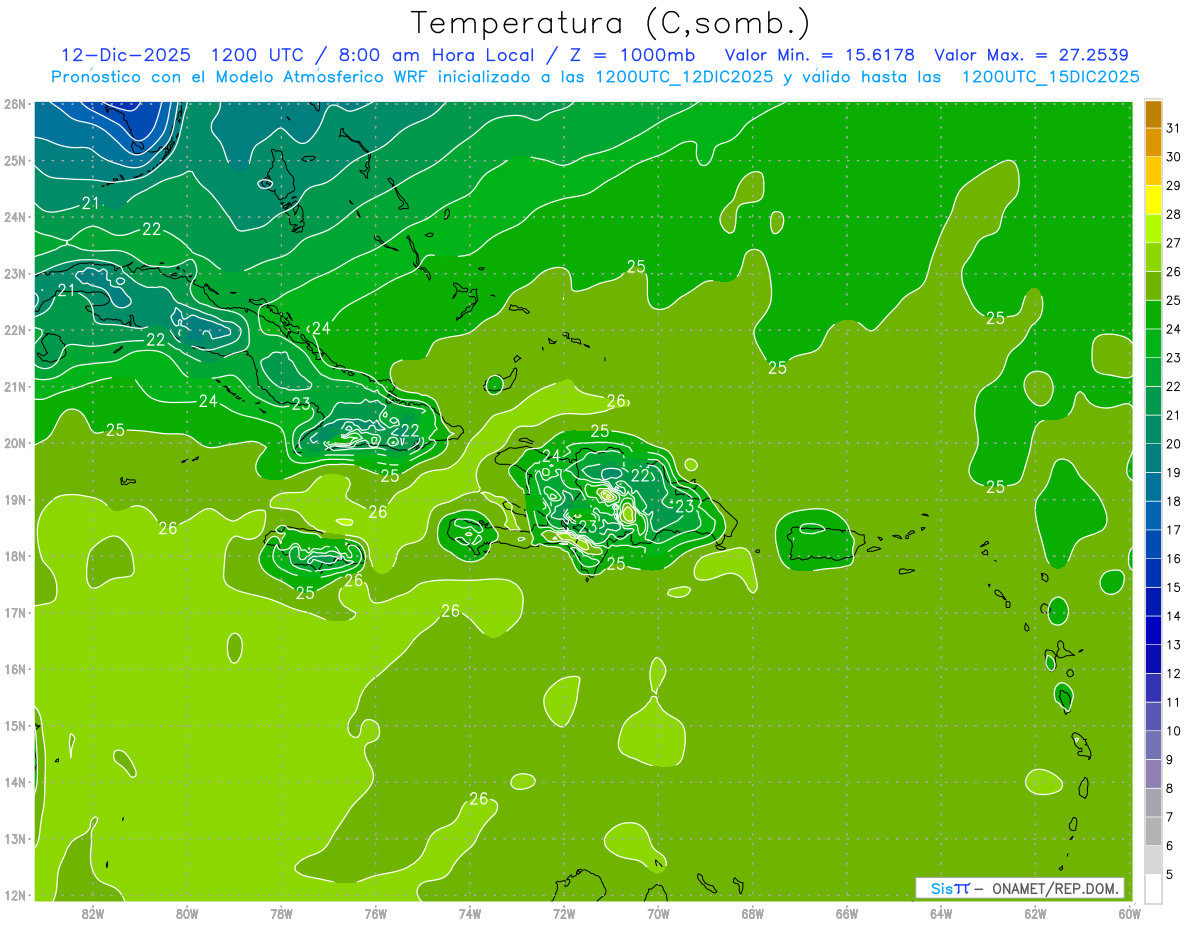Click the legend value 17

(1174, 530)
